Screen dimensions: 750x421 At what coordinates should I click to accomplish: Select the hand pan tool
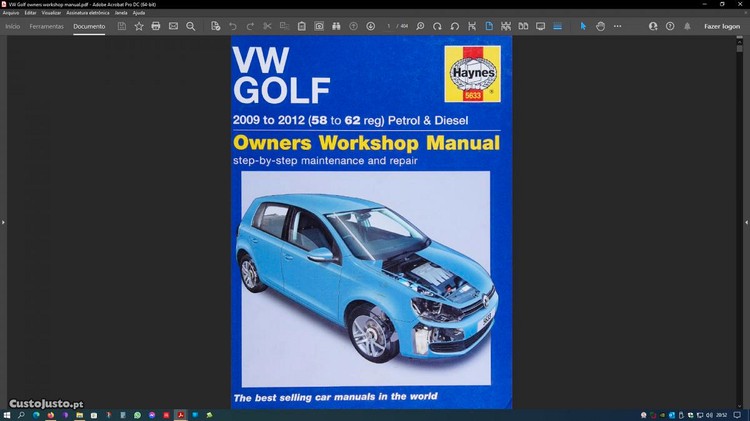pos(600,26)
